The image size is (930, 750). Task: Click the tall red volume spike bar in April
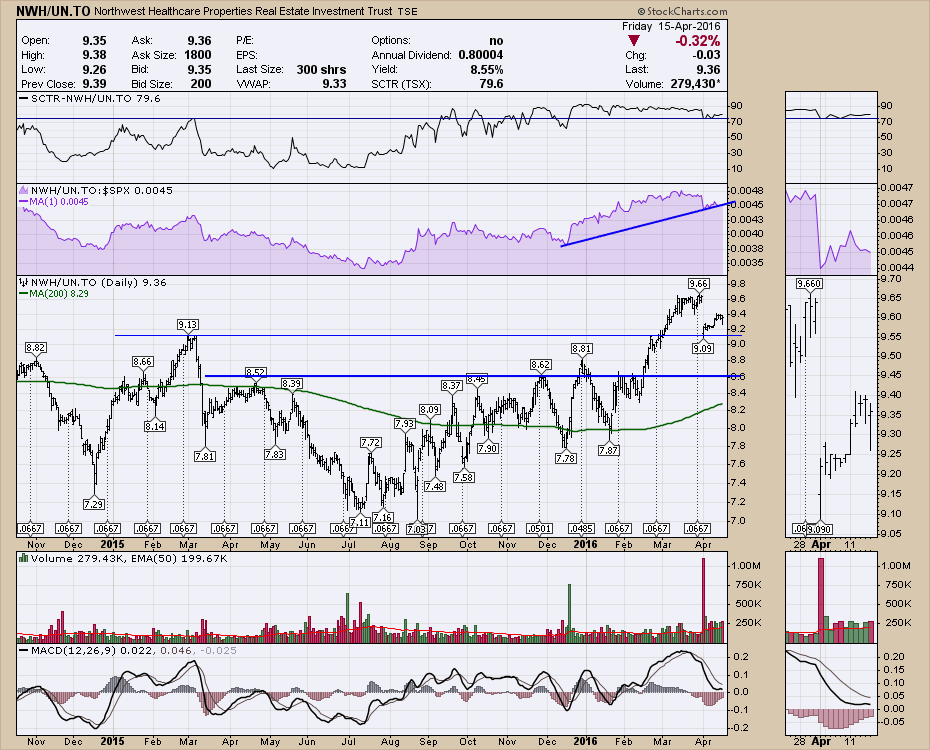(x=703, y=600)
